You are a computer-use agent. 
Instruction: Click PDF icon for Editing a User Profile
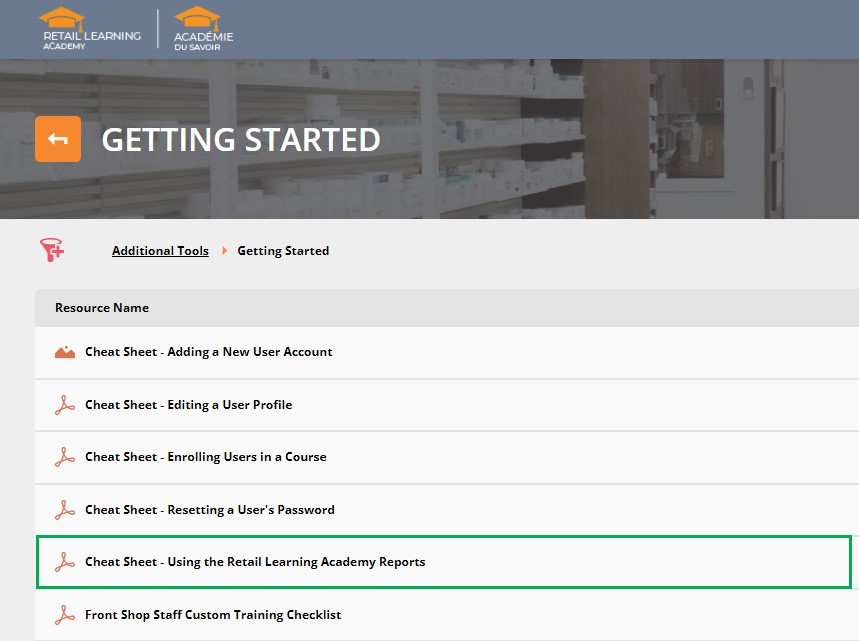[x=65, y=405]
